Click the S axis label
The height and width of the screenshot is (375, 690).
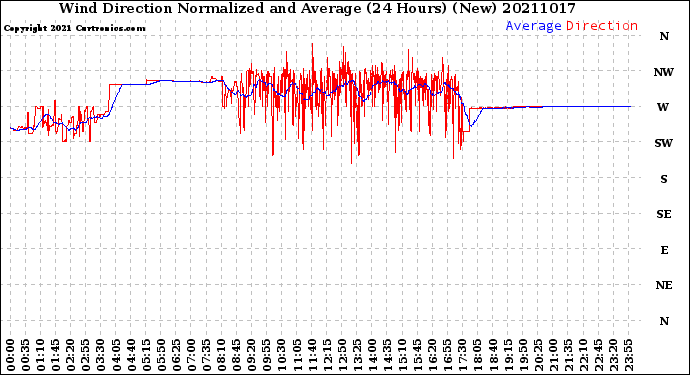click(x=664, y=179)
